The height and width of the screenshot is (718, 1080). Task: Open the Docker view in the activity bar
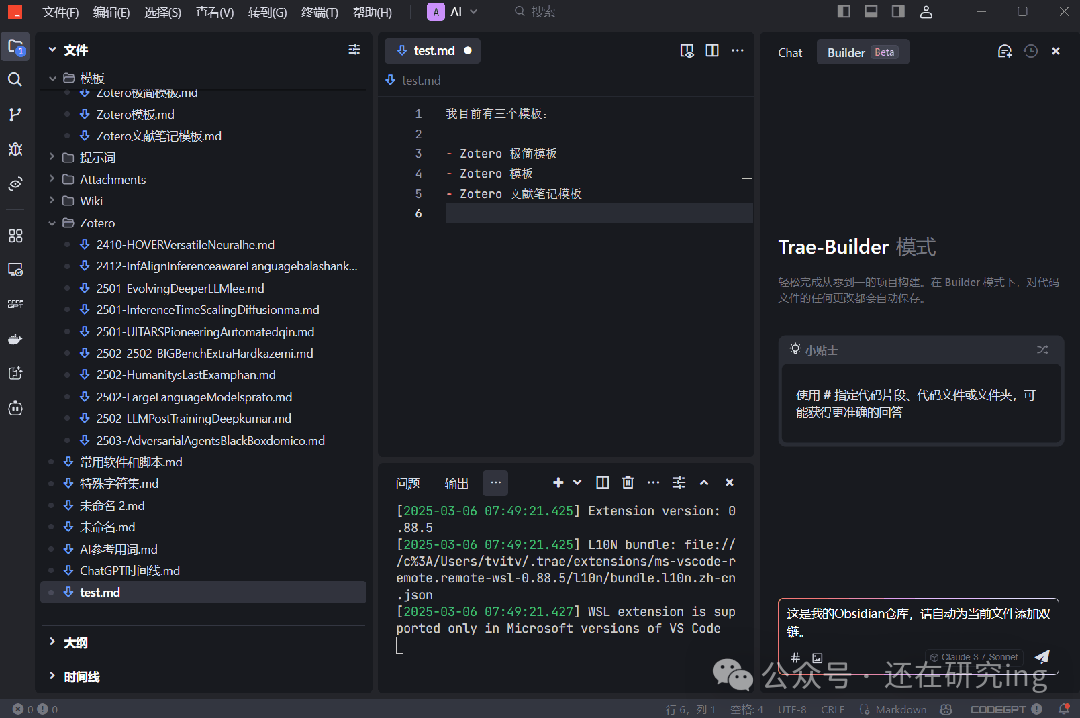(14, 338)
